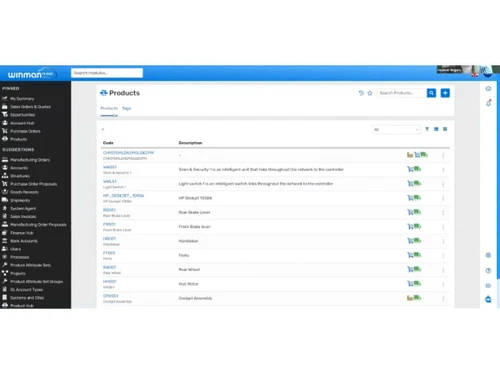This screenshot has height=375, width=500.
Task: Open the Opportunities module
Action: (22, 115)
